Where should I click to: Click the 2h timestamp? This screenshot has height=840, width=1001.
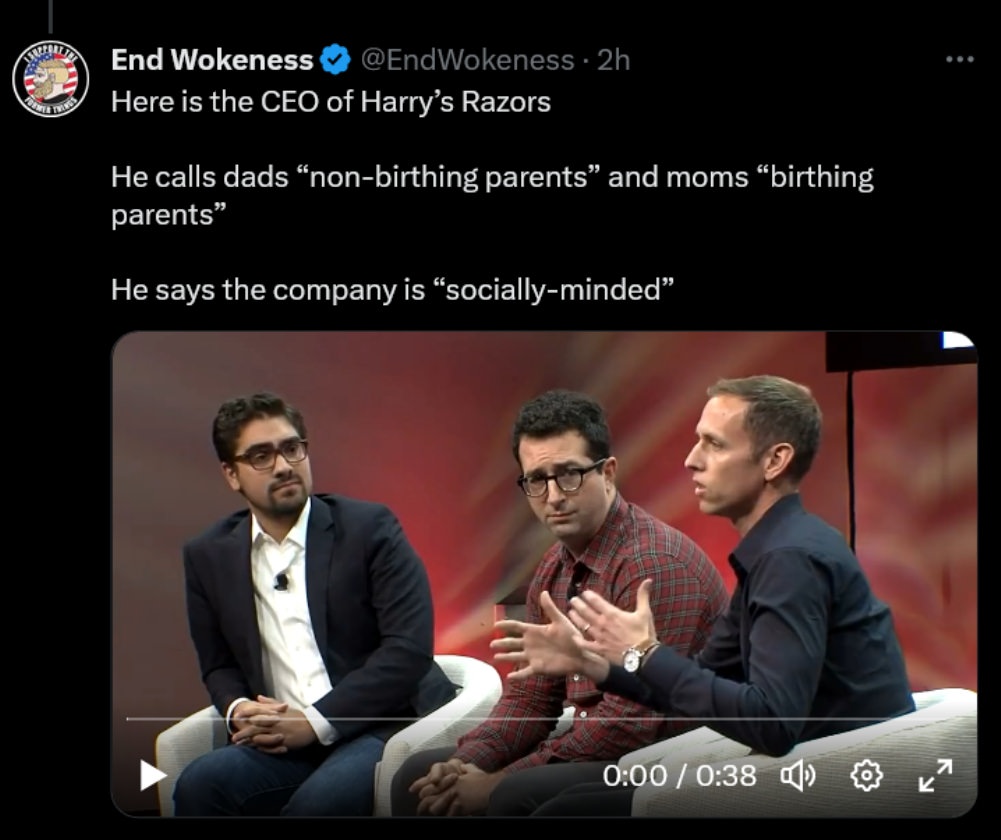pos(613,60)
